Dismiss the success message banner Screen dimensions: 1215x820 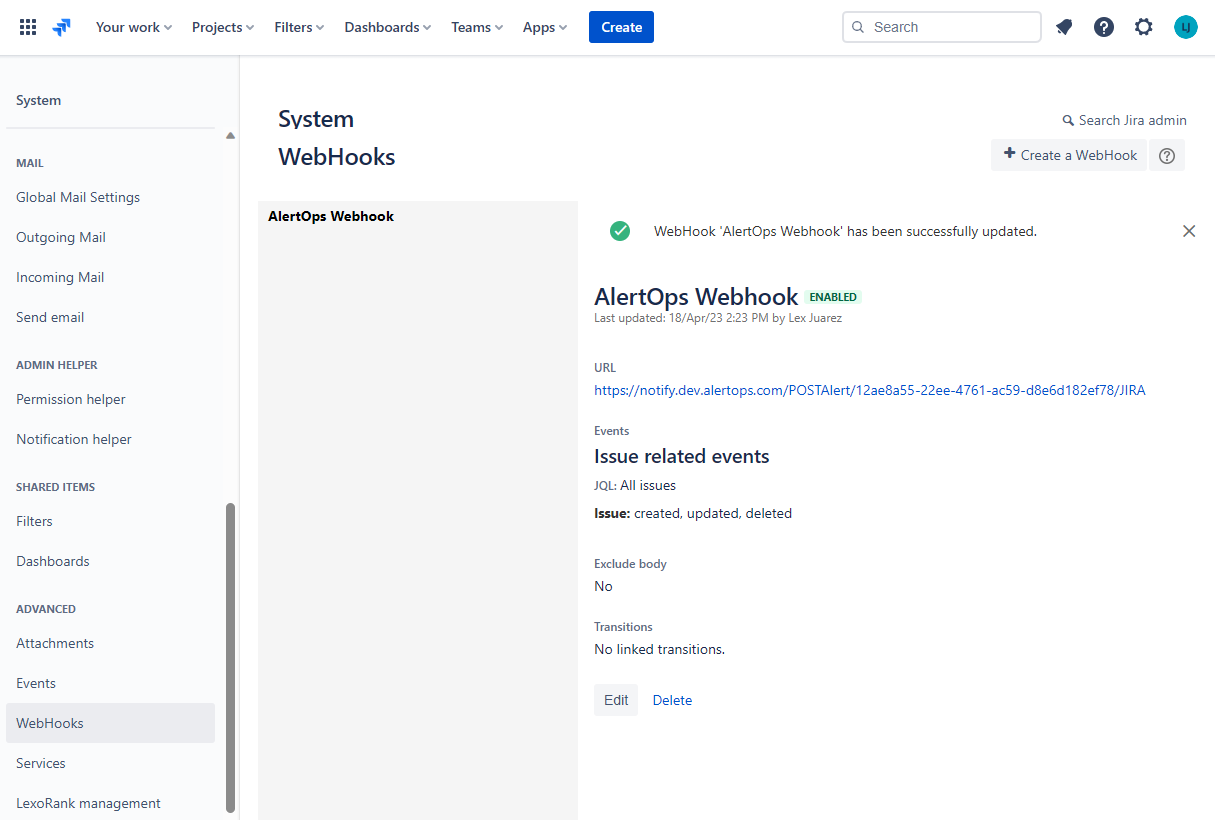point(1189,231)
